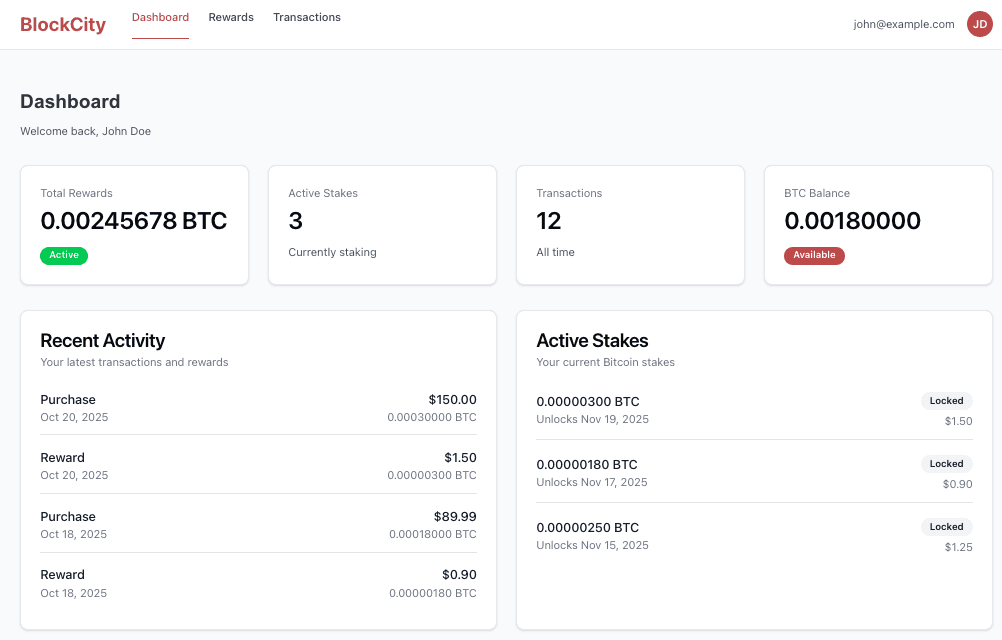This screenshot has width=1002, height=640.
Task: Click the Transactions count card showing 12
Action: tap(630, 224)
